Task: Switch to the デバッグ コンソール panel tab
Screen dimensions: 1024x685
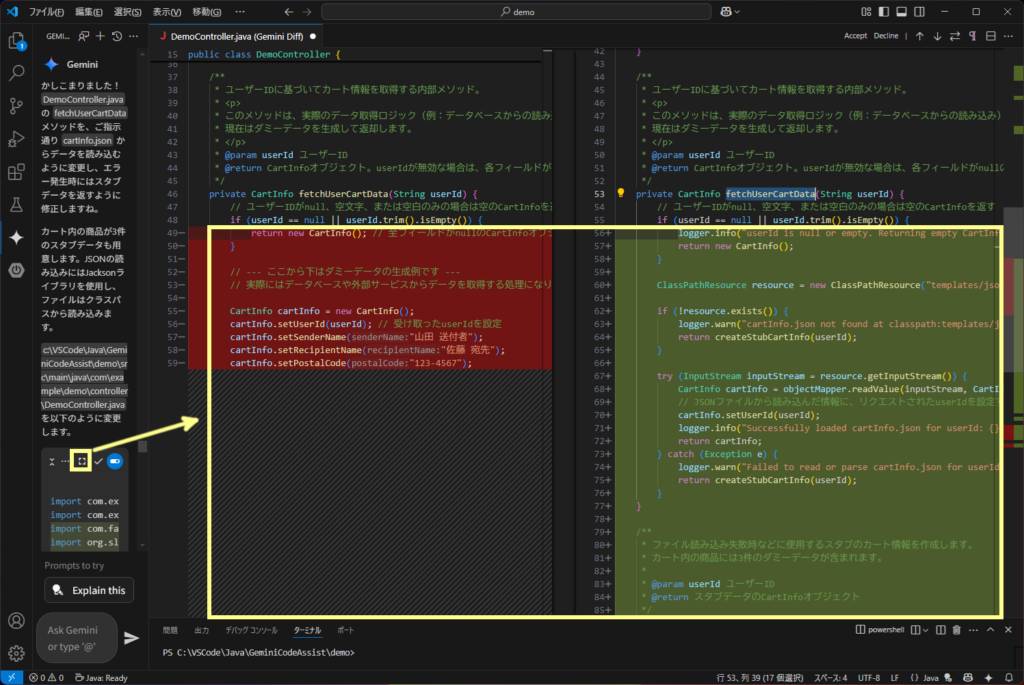Action: [251, 630]
